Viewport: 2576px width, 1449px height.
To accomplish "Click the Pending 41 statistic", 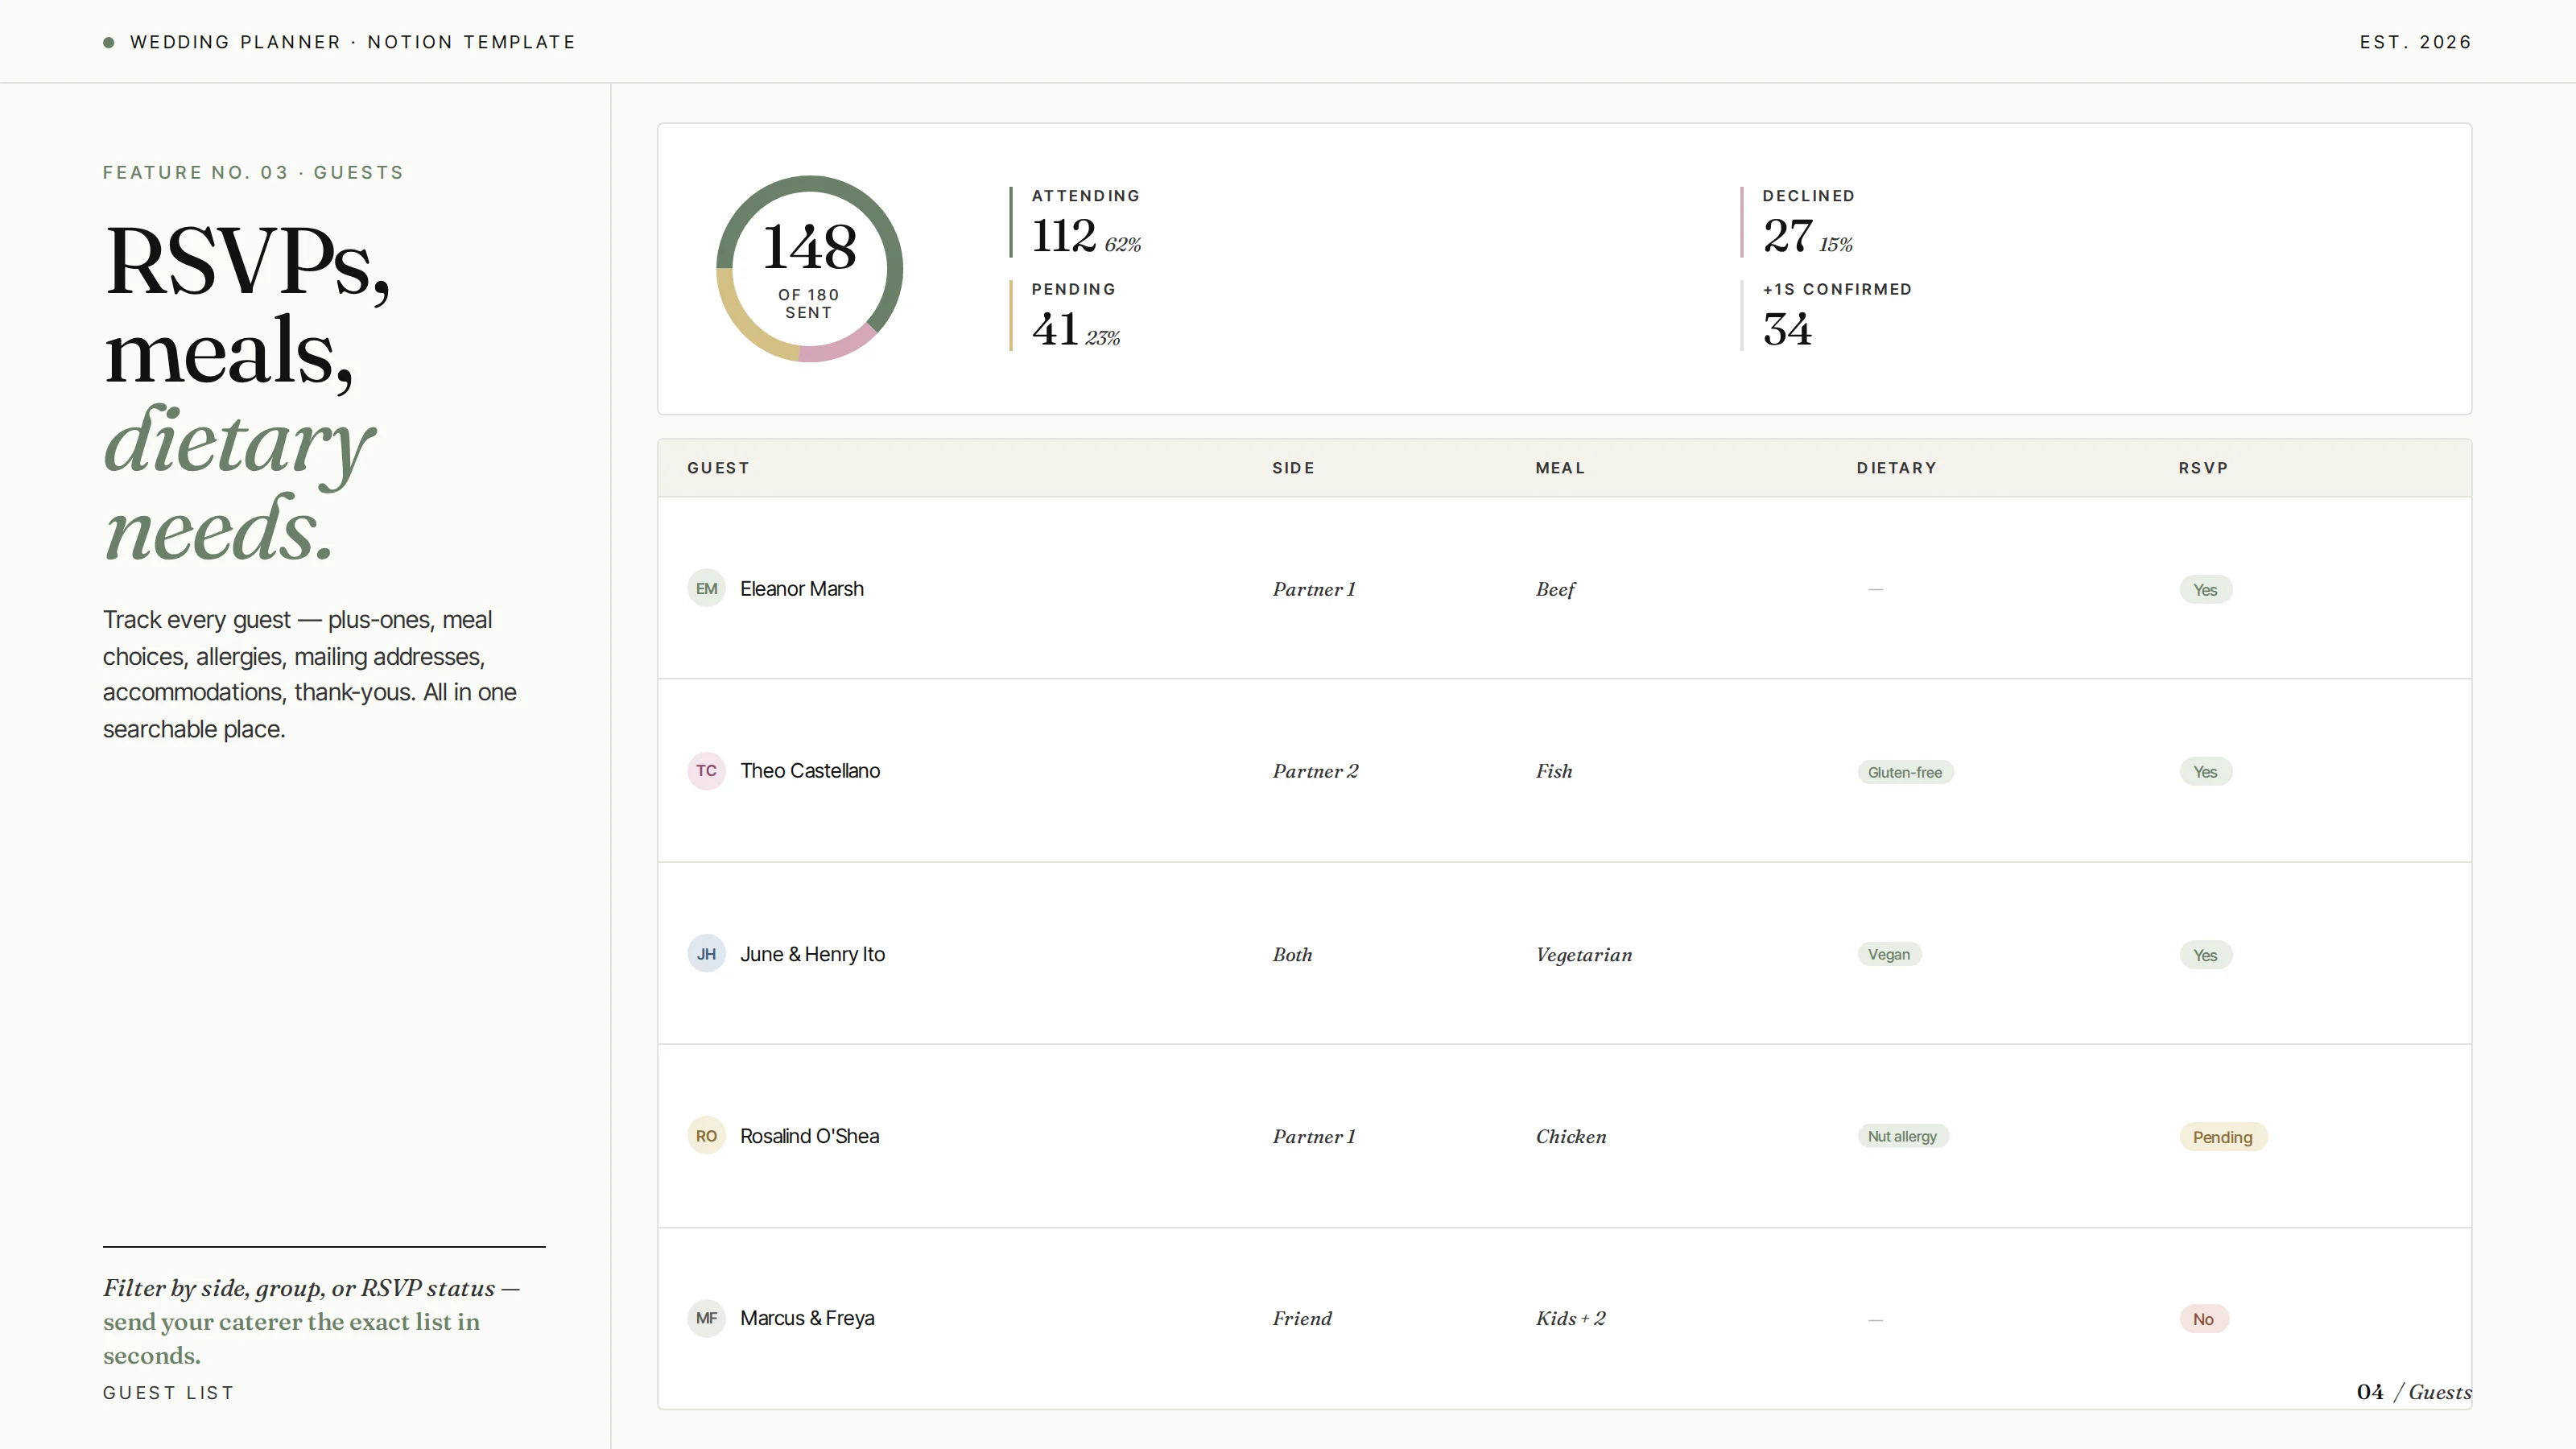I will tap(1066, 315).
